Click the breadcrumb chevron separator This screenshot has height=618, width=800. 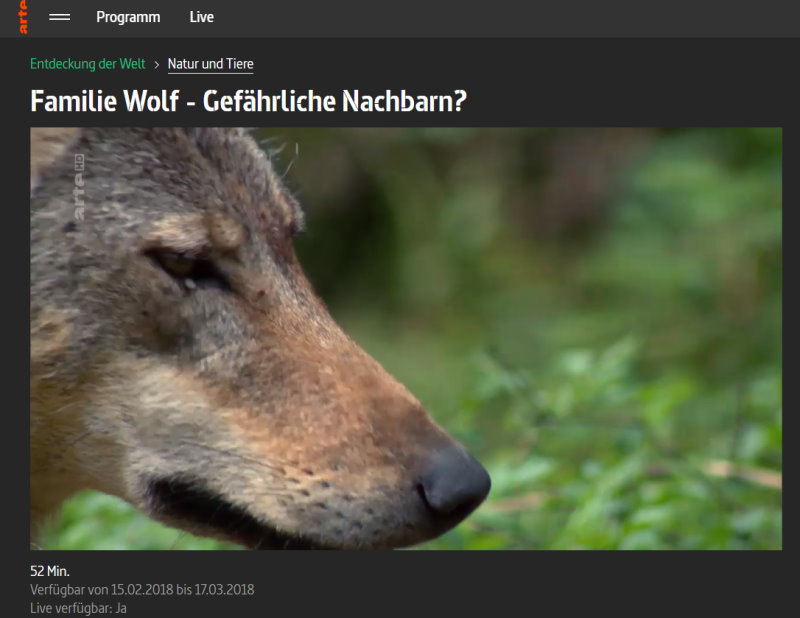157,64
